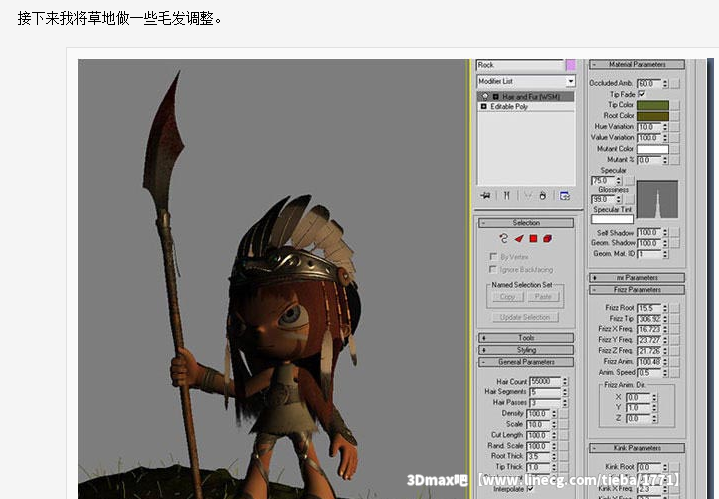Open Configure Modifier Sets icon

point(565,196)
